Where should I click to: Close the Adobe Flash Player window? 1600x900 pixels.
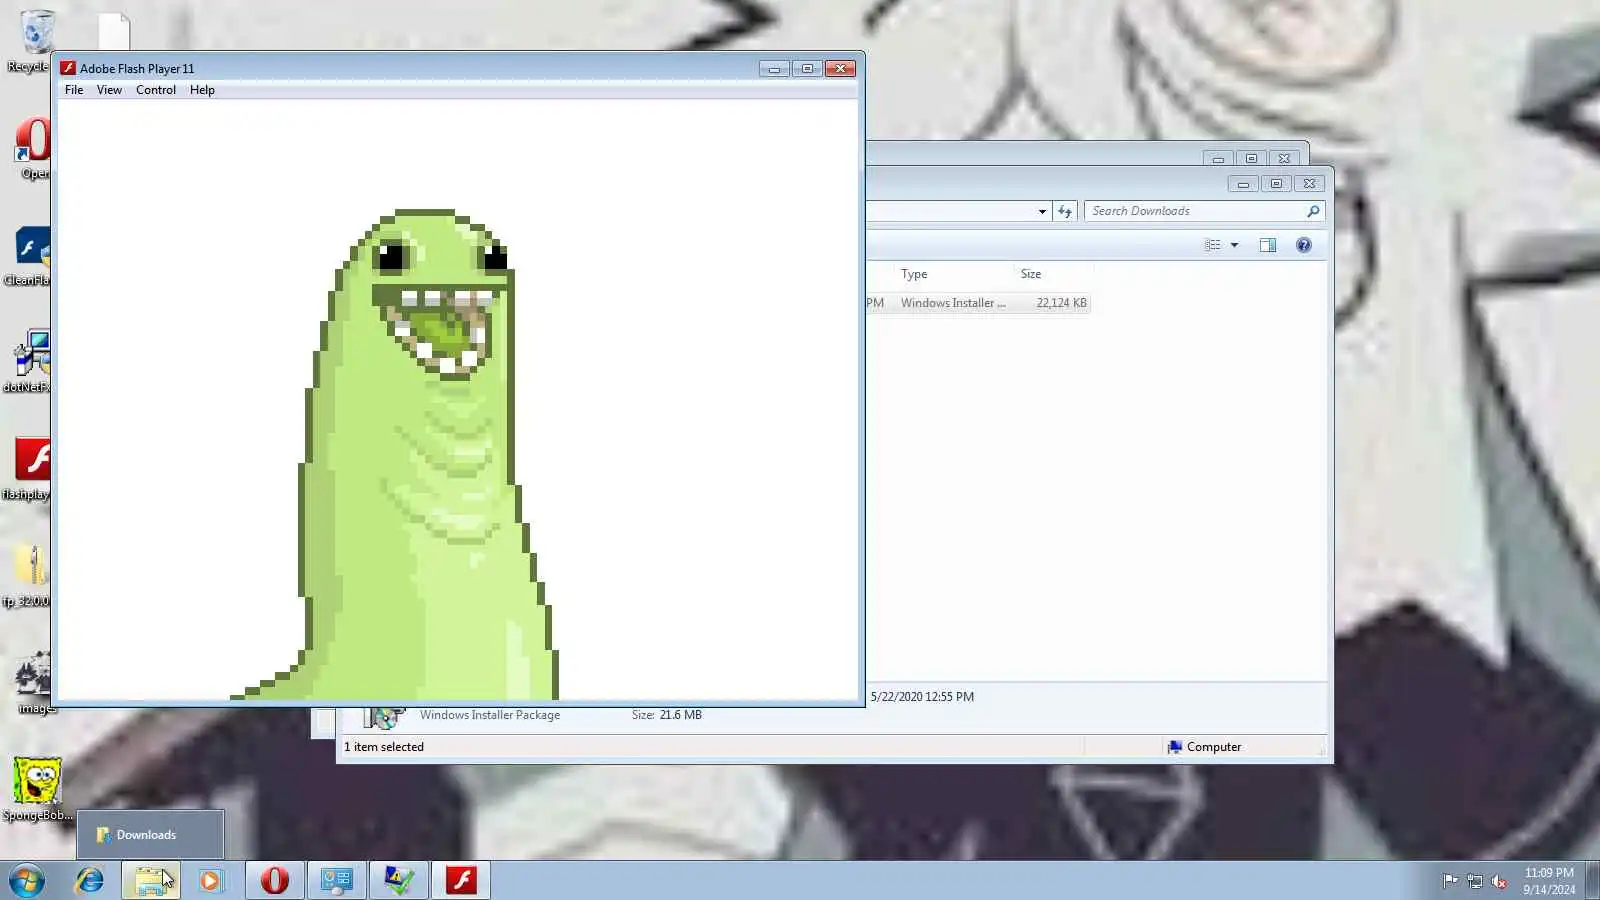click(x=840, y=68)
